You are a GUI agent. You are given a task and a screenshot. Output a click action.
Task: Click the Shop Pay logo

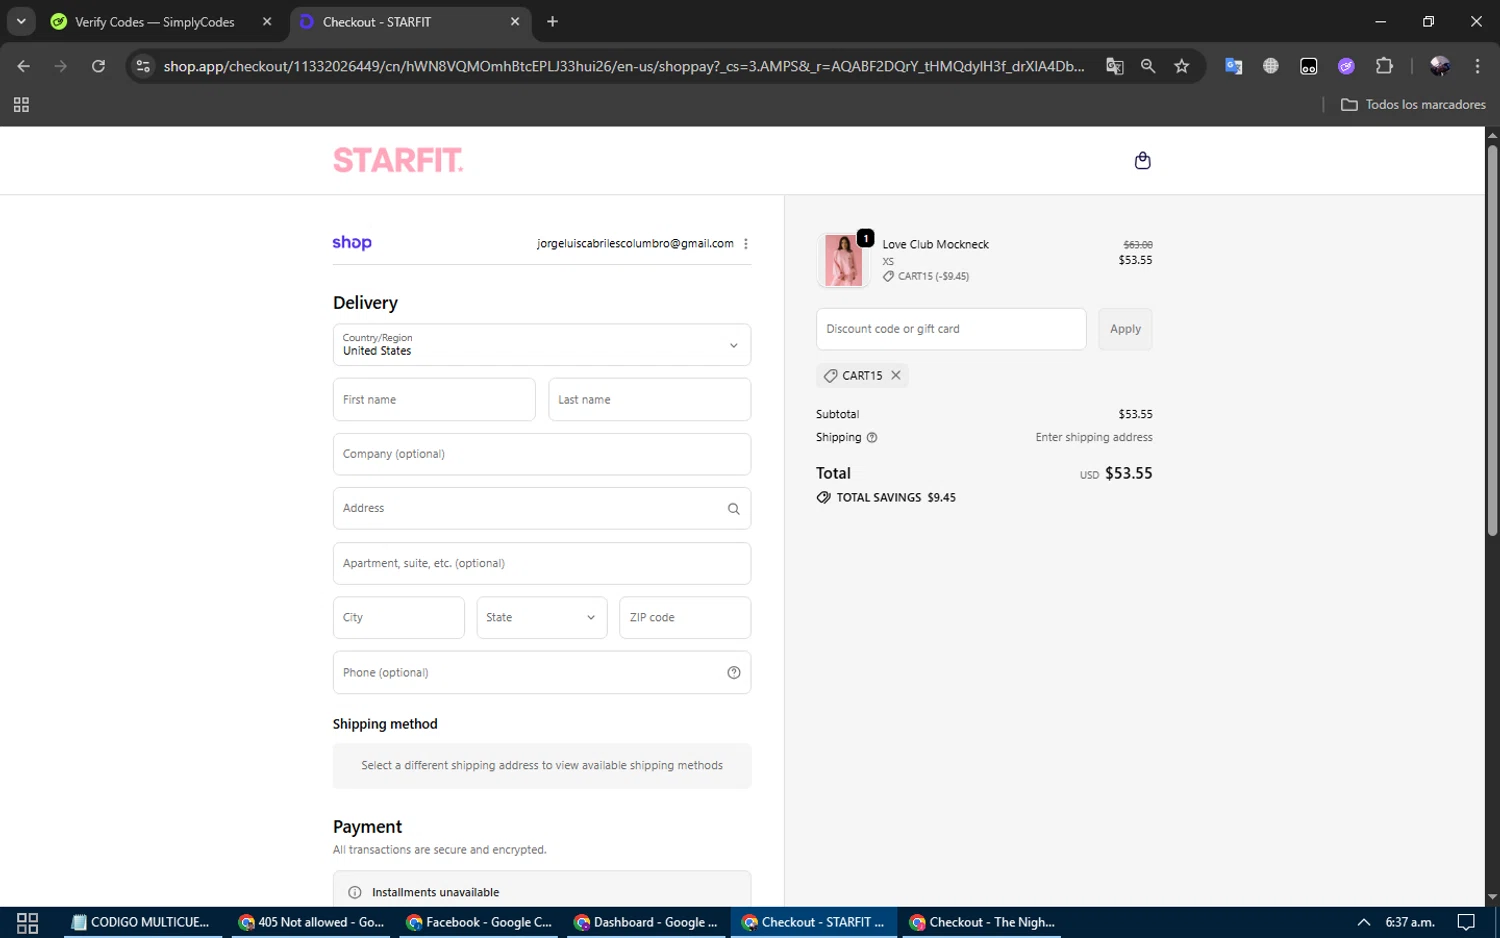352,243
